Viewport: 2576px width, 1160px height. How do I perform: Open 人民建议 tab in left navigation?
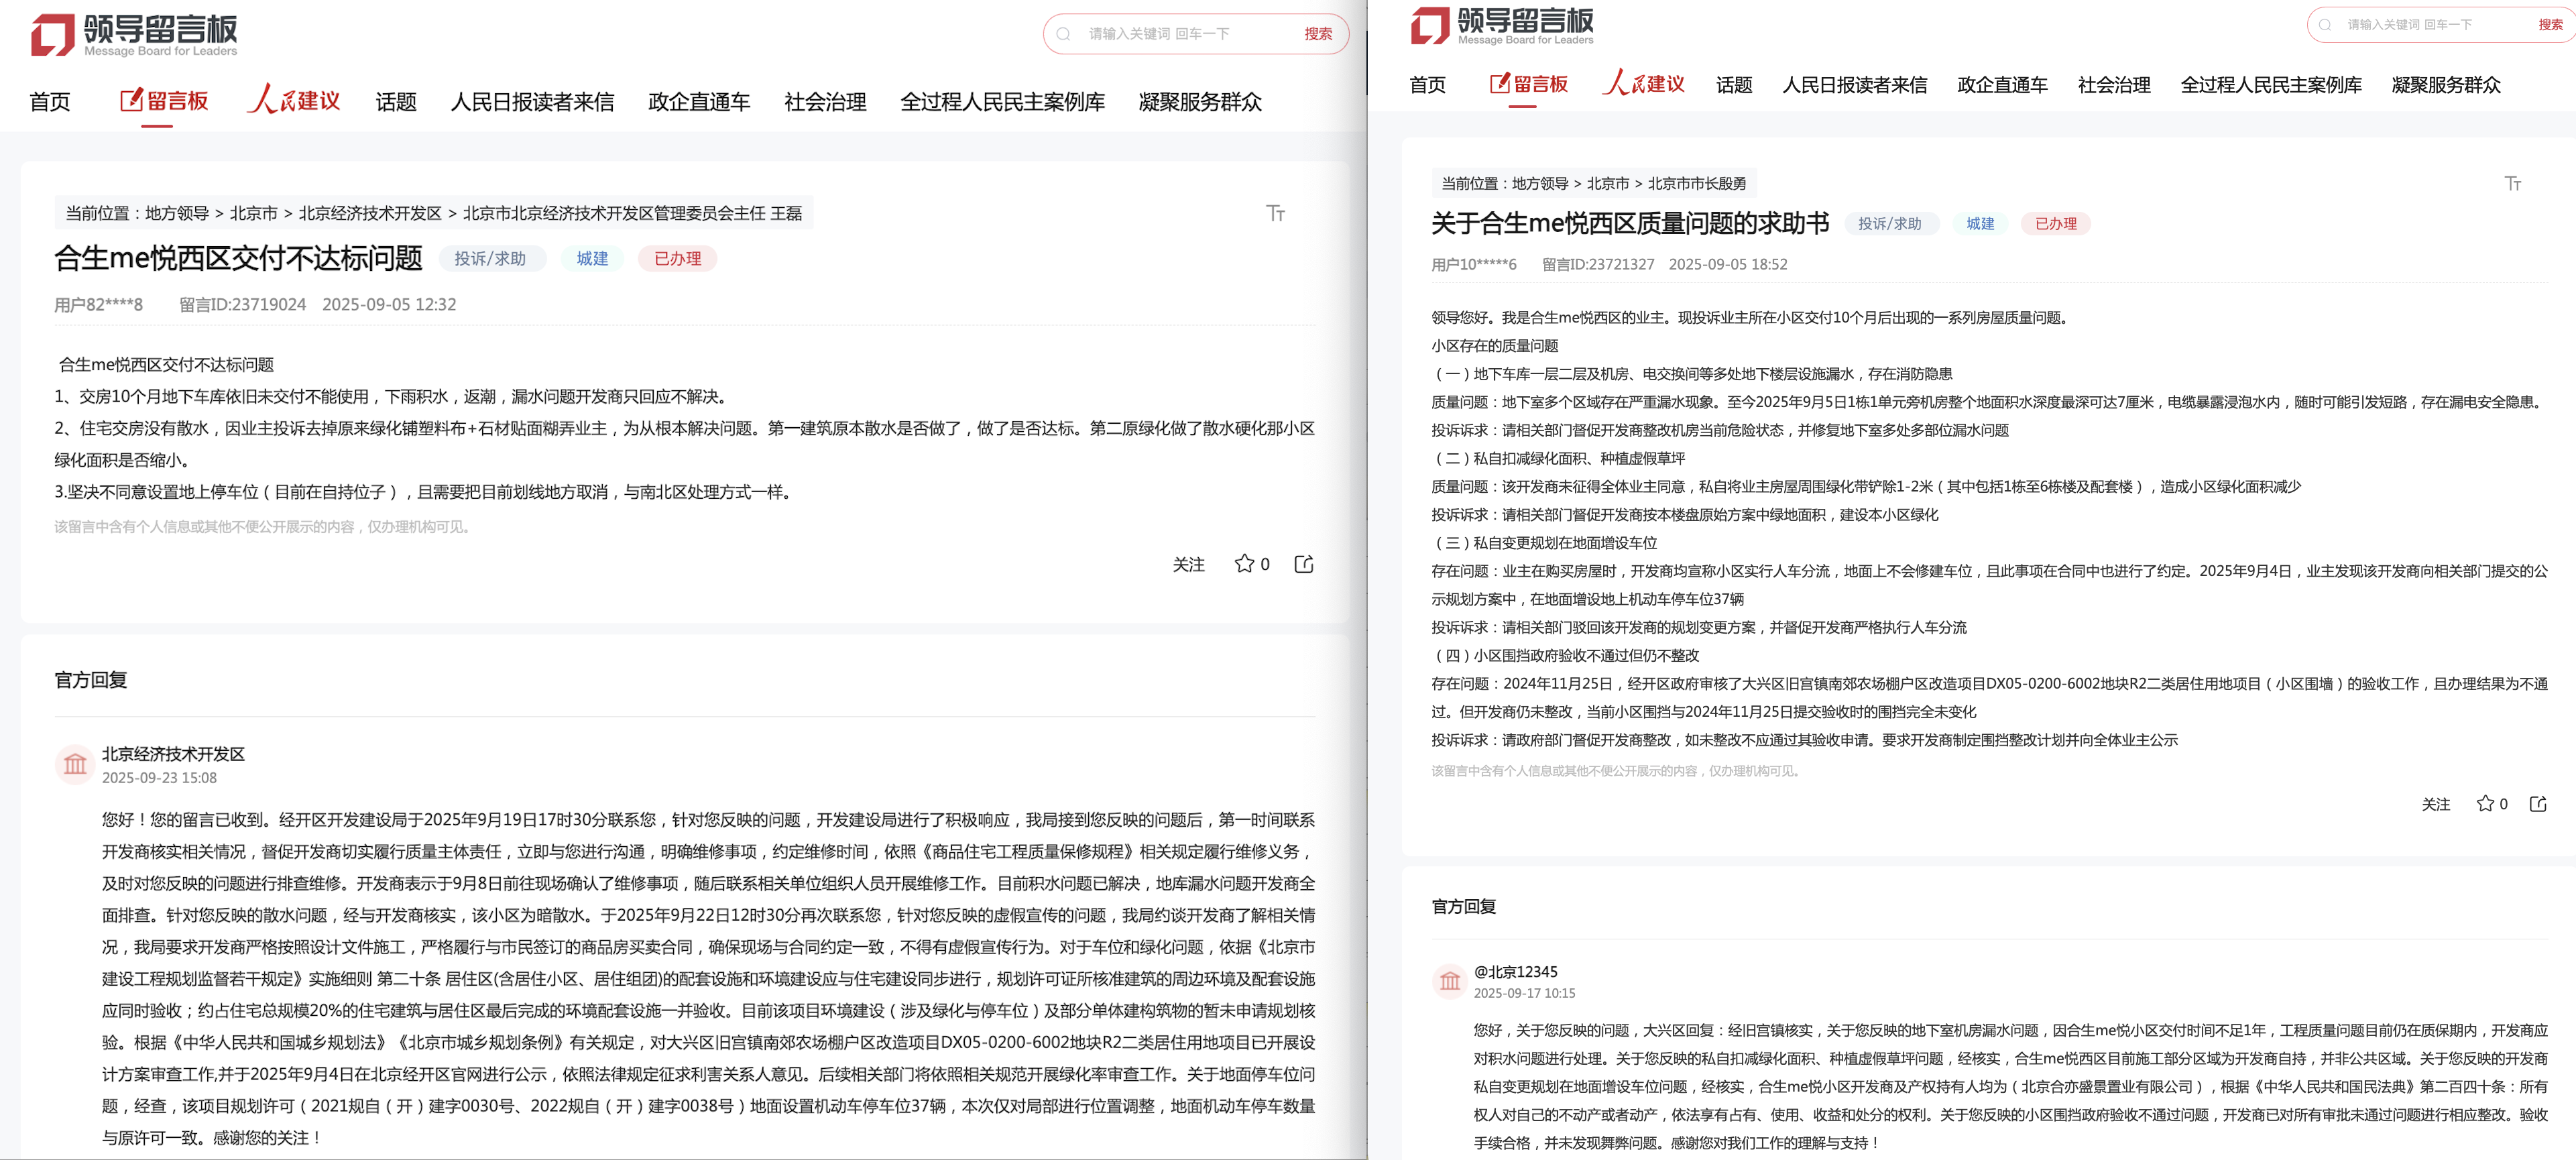tap(294, 101)
